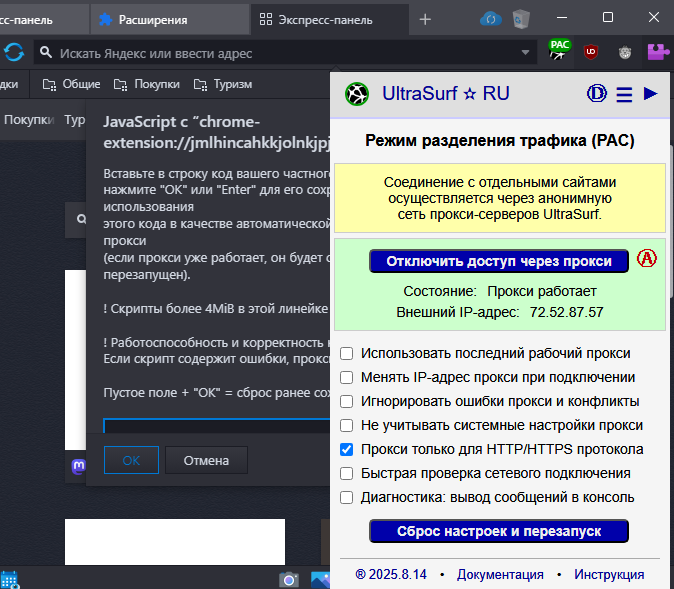Click the UltraSurf globe logo
Viewport: 674px width, 589px height.
pos(357,94)
